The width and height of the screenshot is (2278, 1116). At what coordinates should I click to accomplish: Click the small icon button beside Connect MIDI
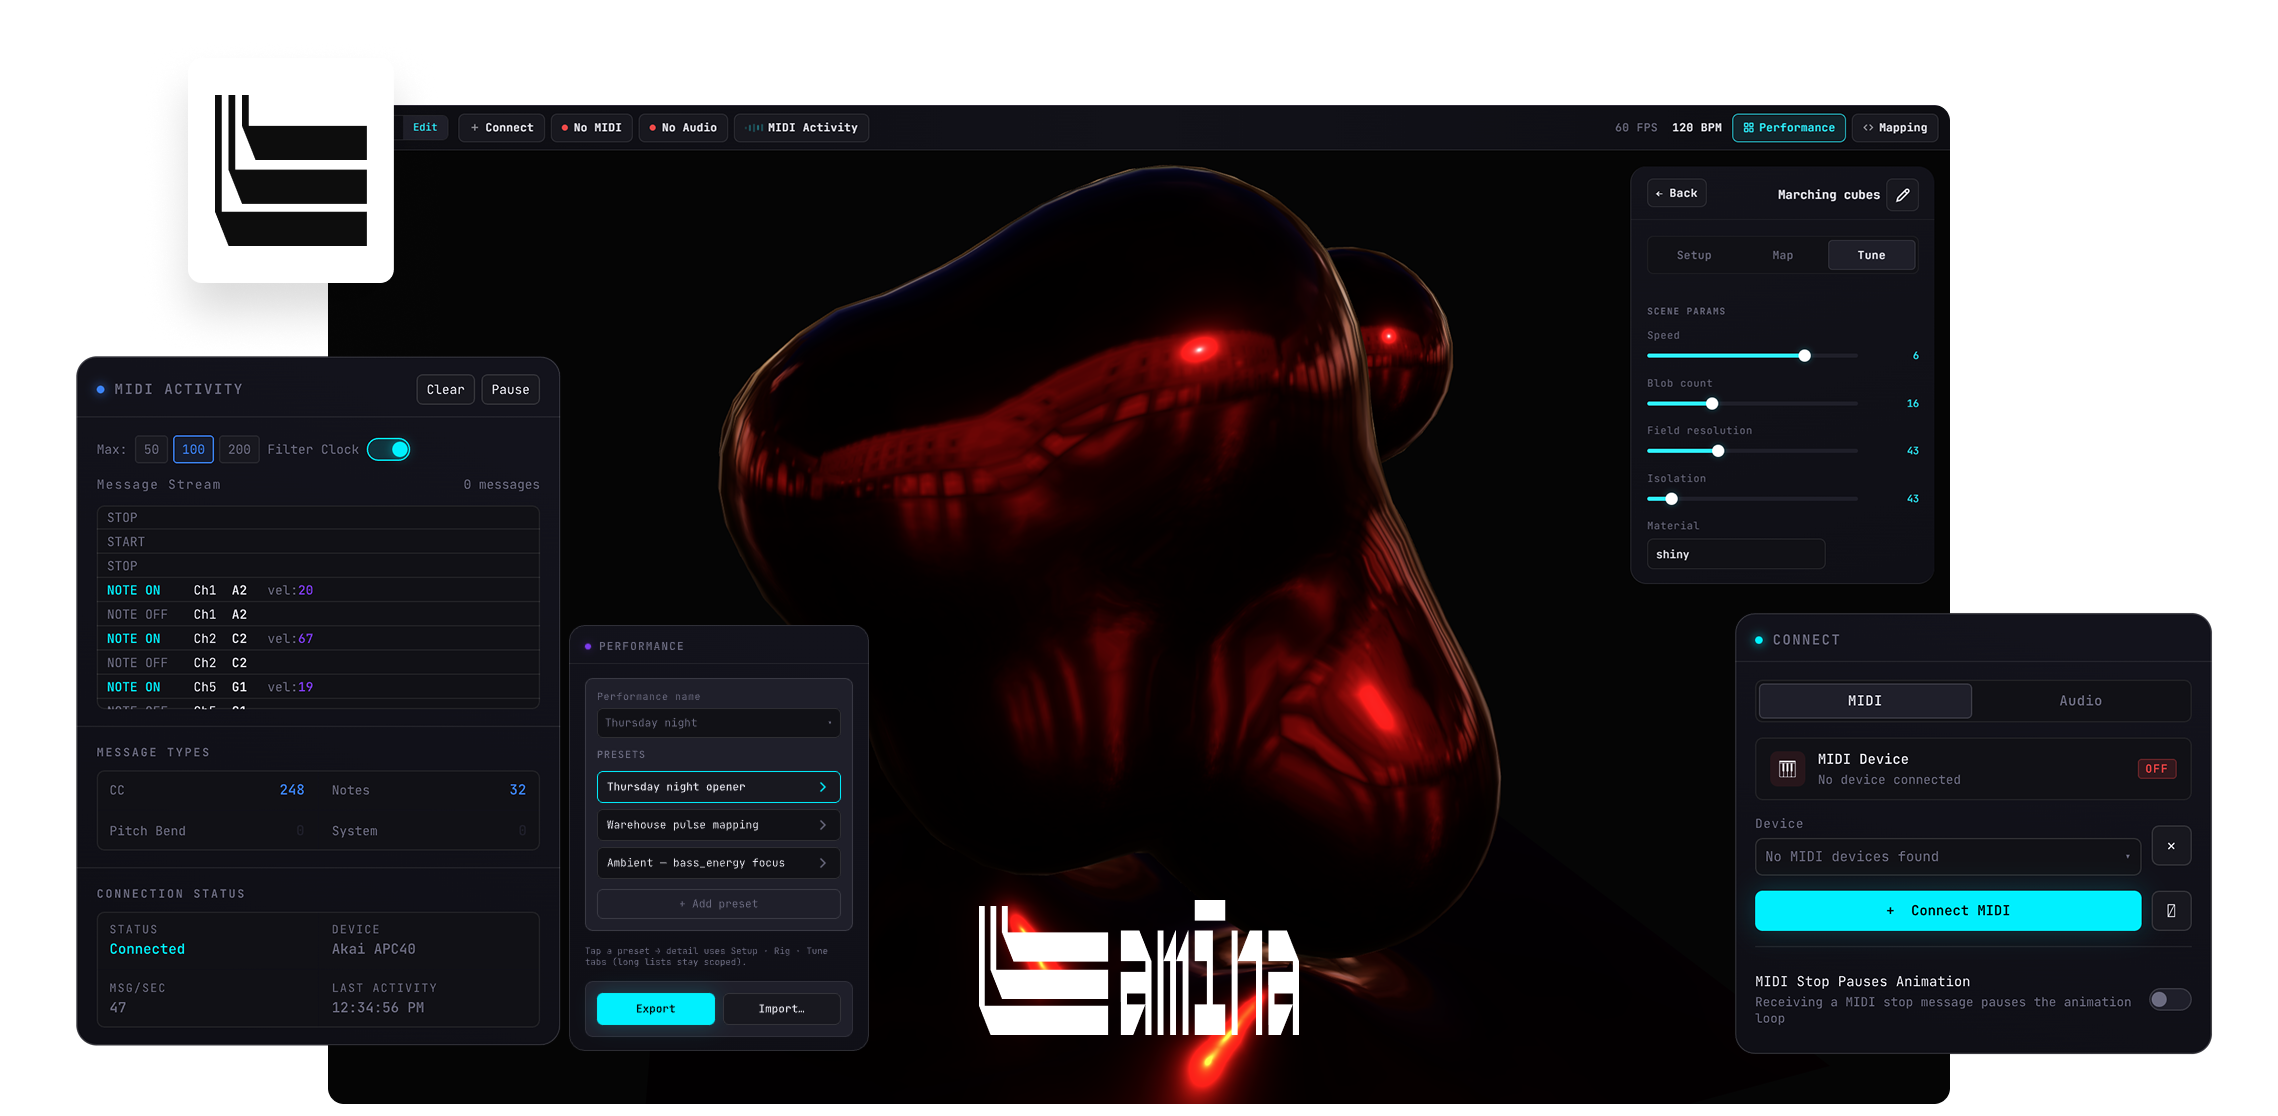click(2171, 911)
